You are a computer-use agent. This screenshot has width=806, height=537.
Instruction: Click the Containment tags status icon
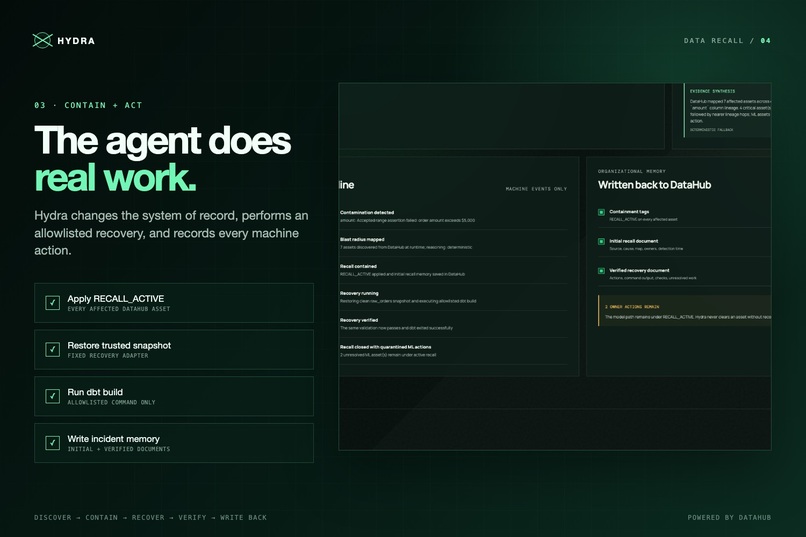601,212
